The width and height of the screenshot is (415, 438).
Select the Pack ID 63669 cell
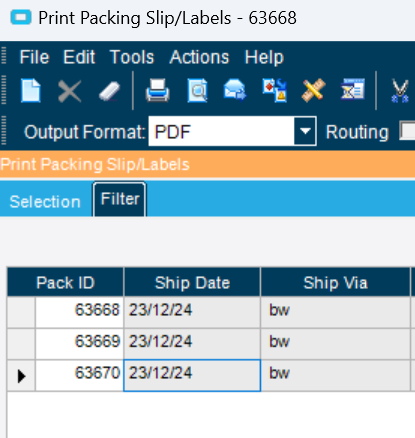[79, 341]
